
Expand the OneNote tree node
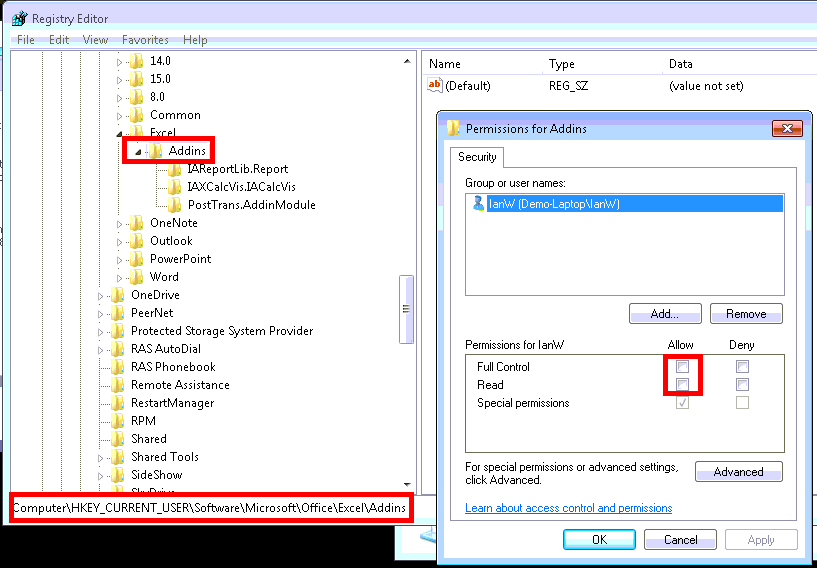(119, 224)
